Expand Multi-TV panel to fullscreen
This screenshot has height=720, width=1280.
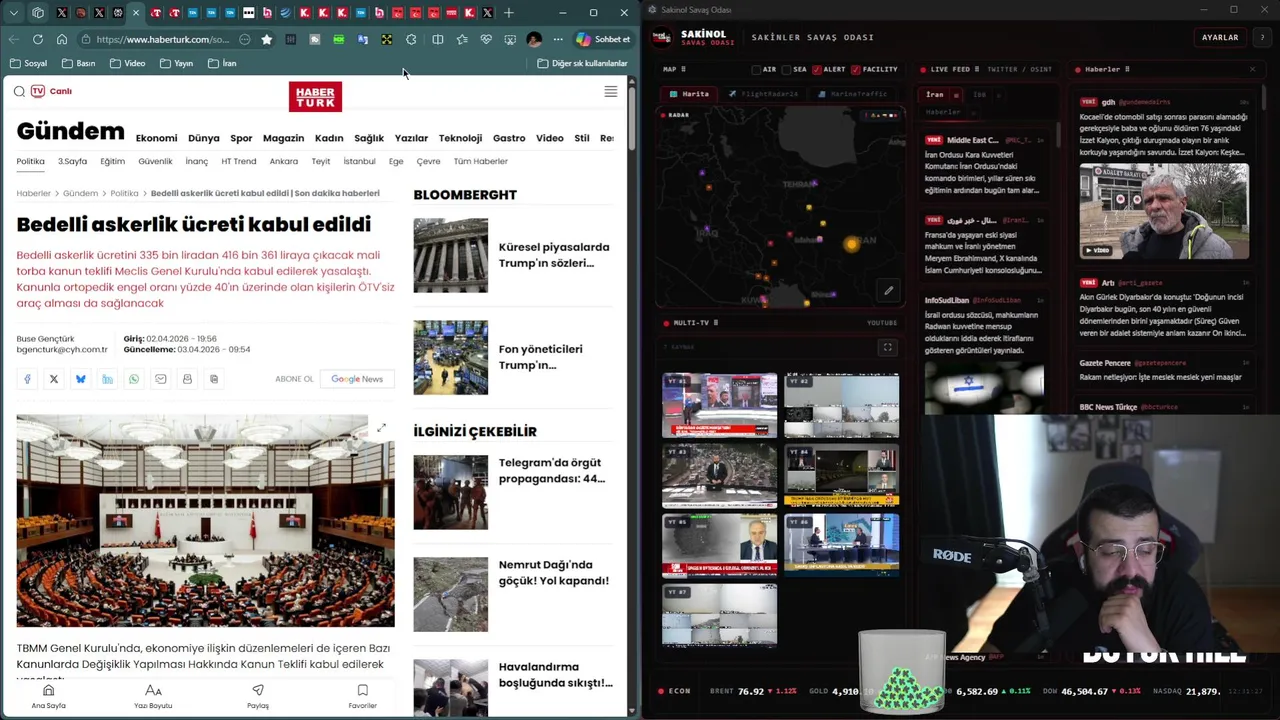[x=887, y=347]
